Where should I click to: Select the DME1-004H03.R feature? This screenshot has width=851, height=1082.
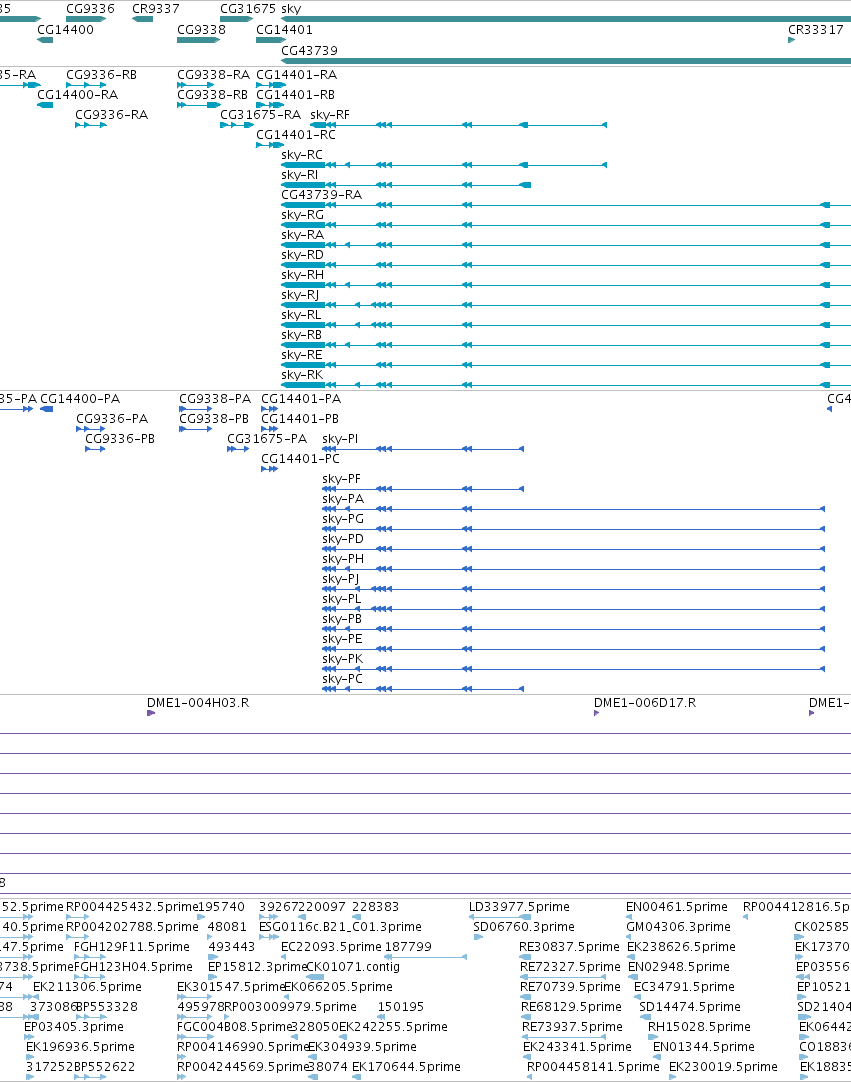[198, 703]
